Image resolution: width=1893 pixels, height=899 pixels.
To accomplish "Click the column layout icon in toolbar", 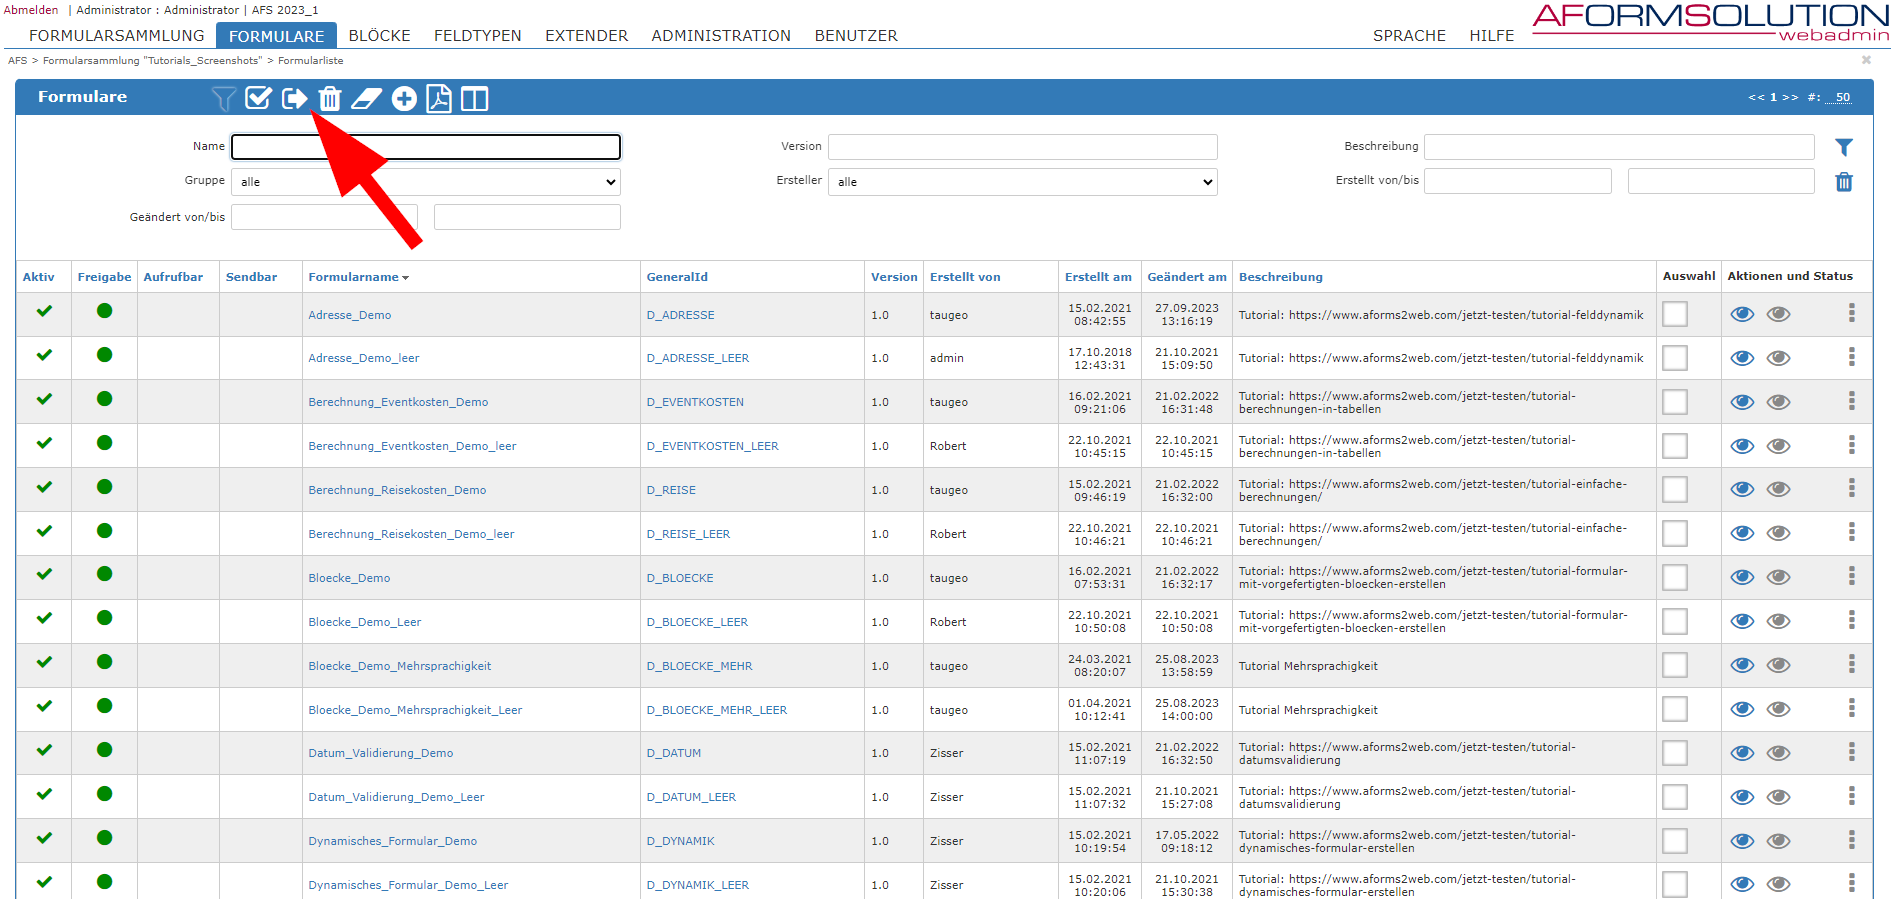I will pyautogui.click(x=475, y=98).
